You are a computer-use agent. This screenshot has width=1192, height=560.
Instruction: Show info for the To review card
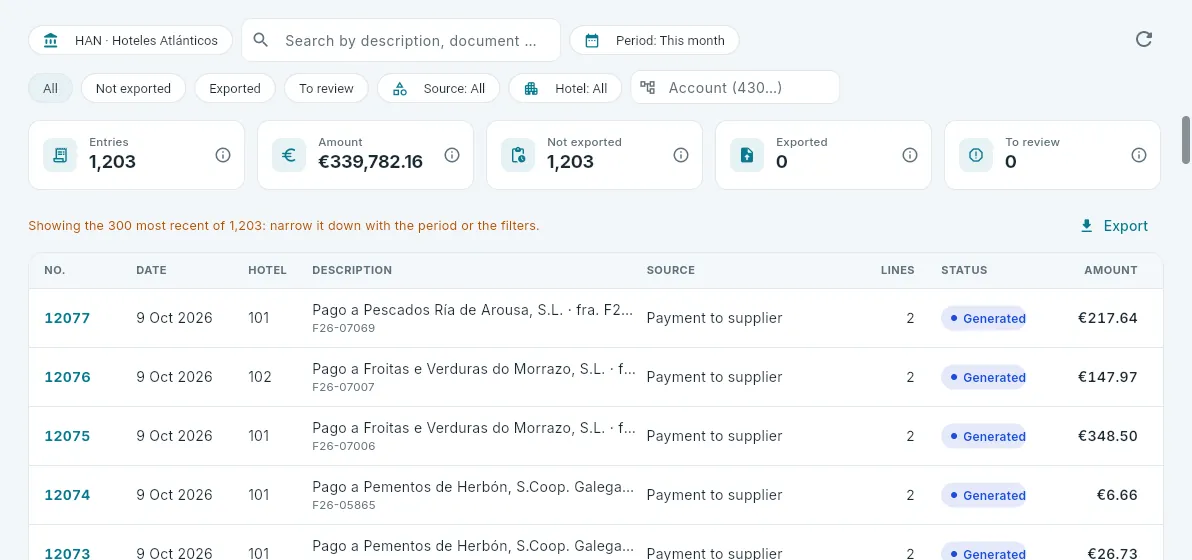click(1139, 155)
